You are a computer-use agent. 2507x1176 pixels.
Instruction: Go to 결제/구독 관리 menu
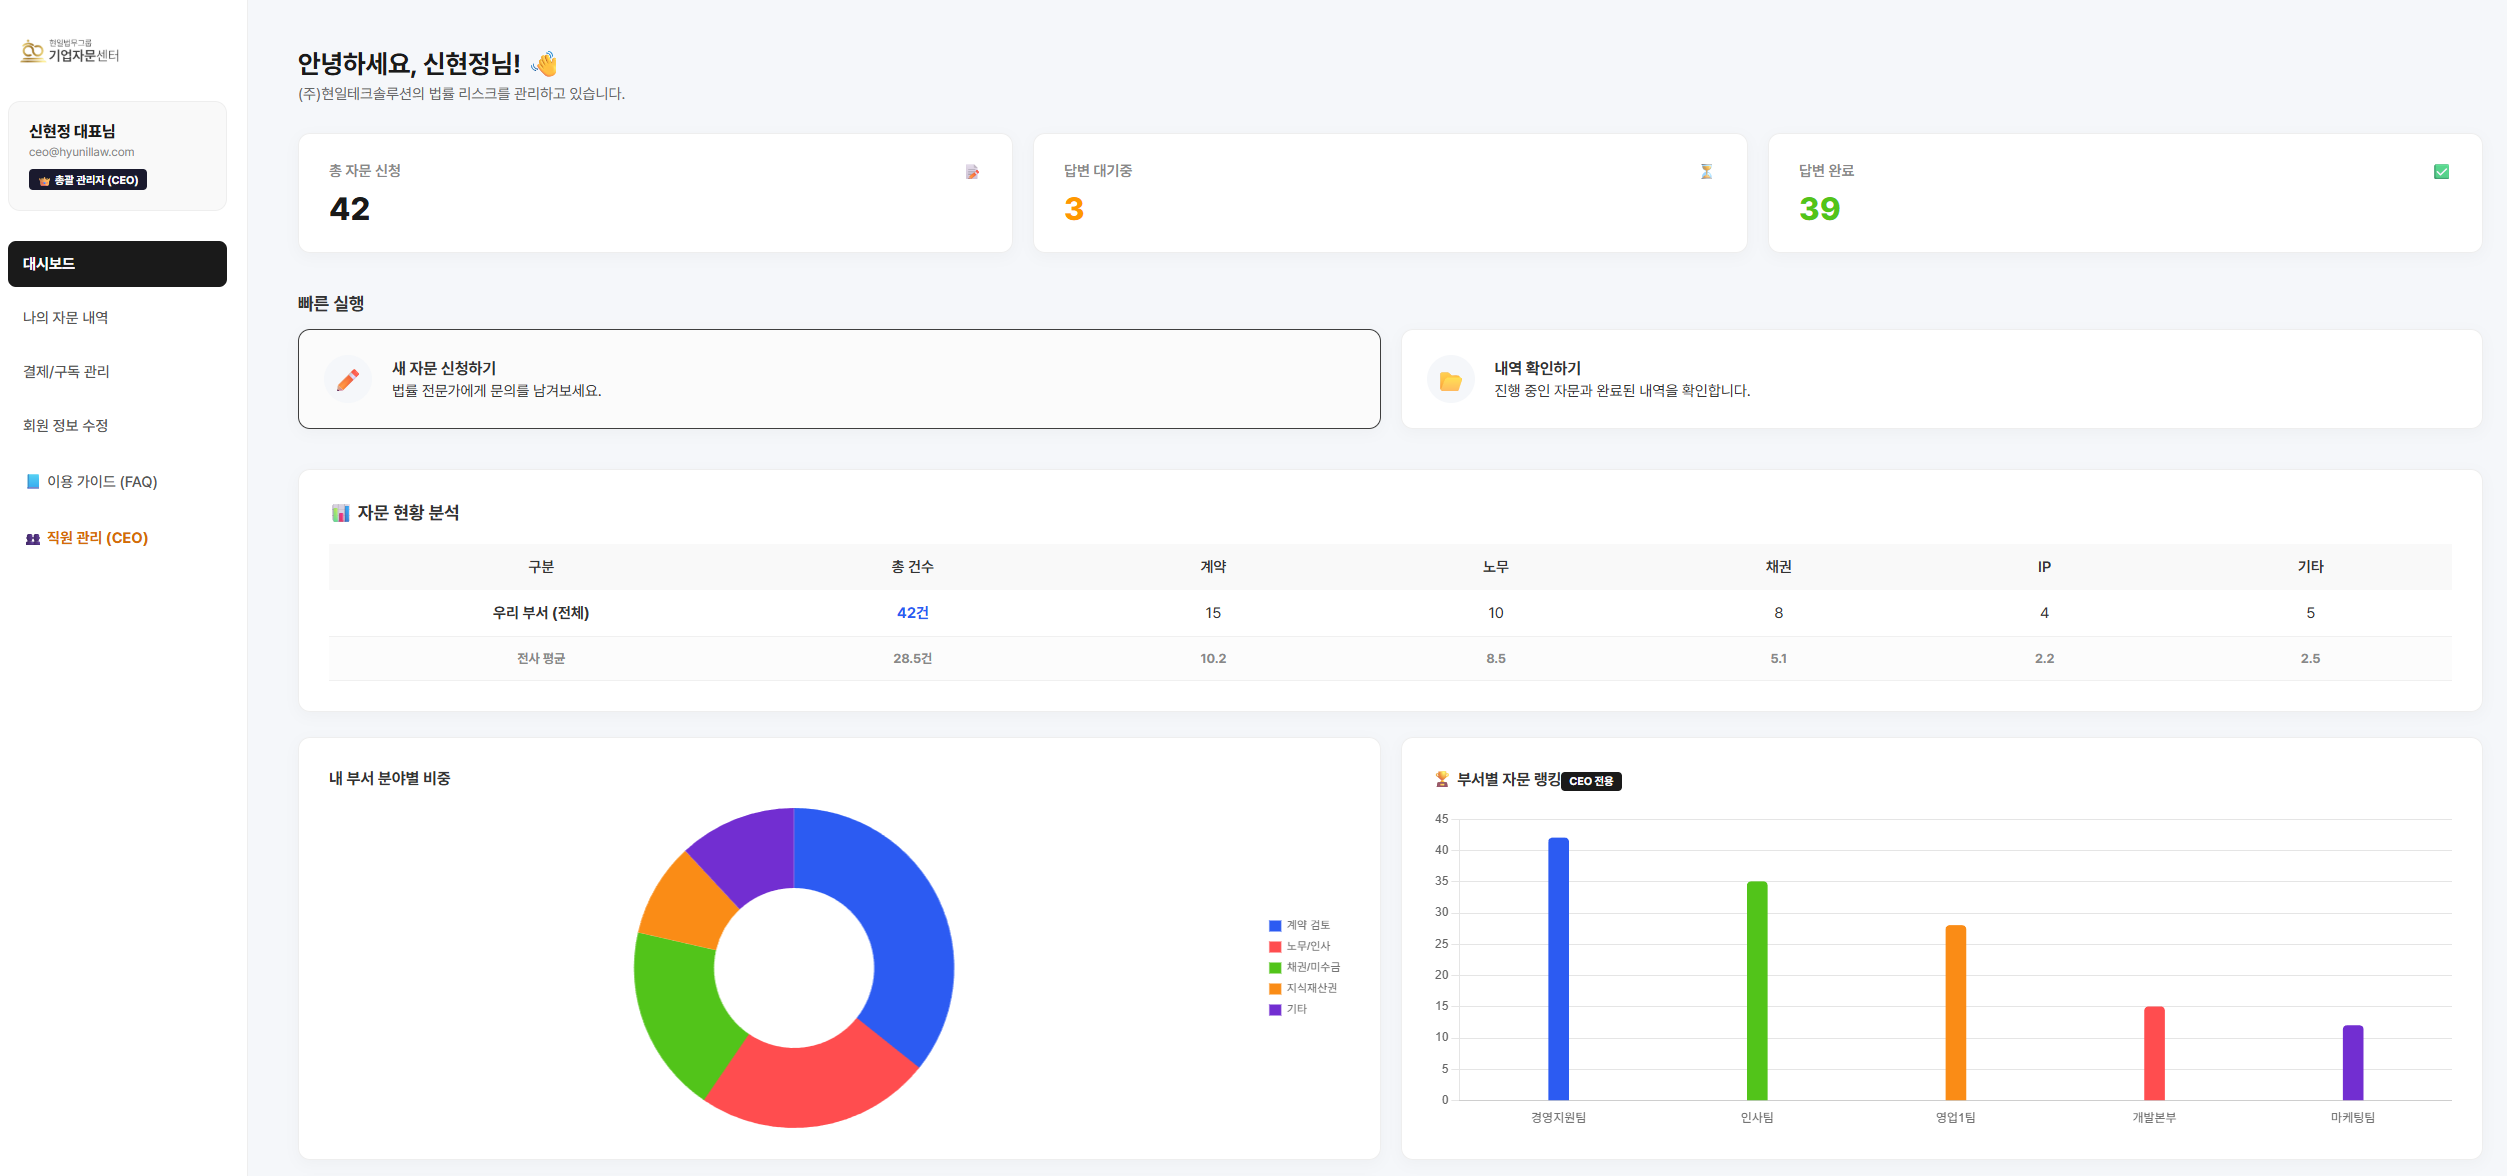[x=67, y=372]
